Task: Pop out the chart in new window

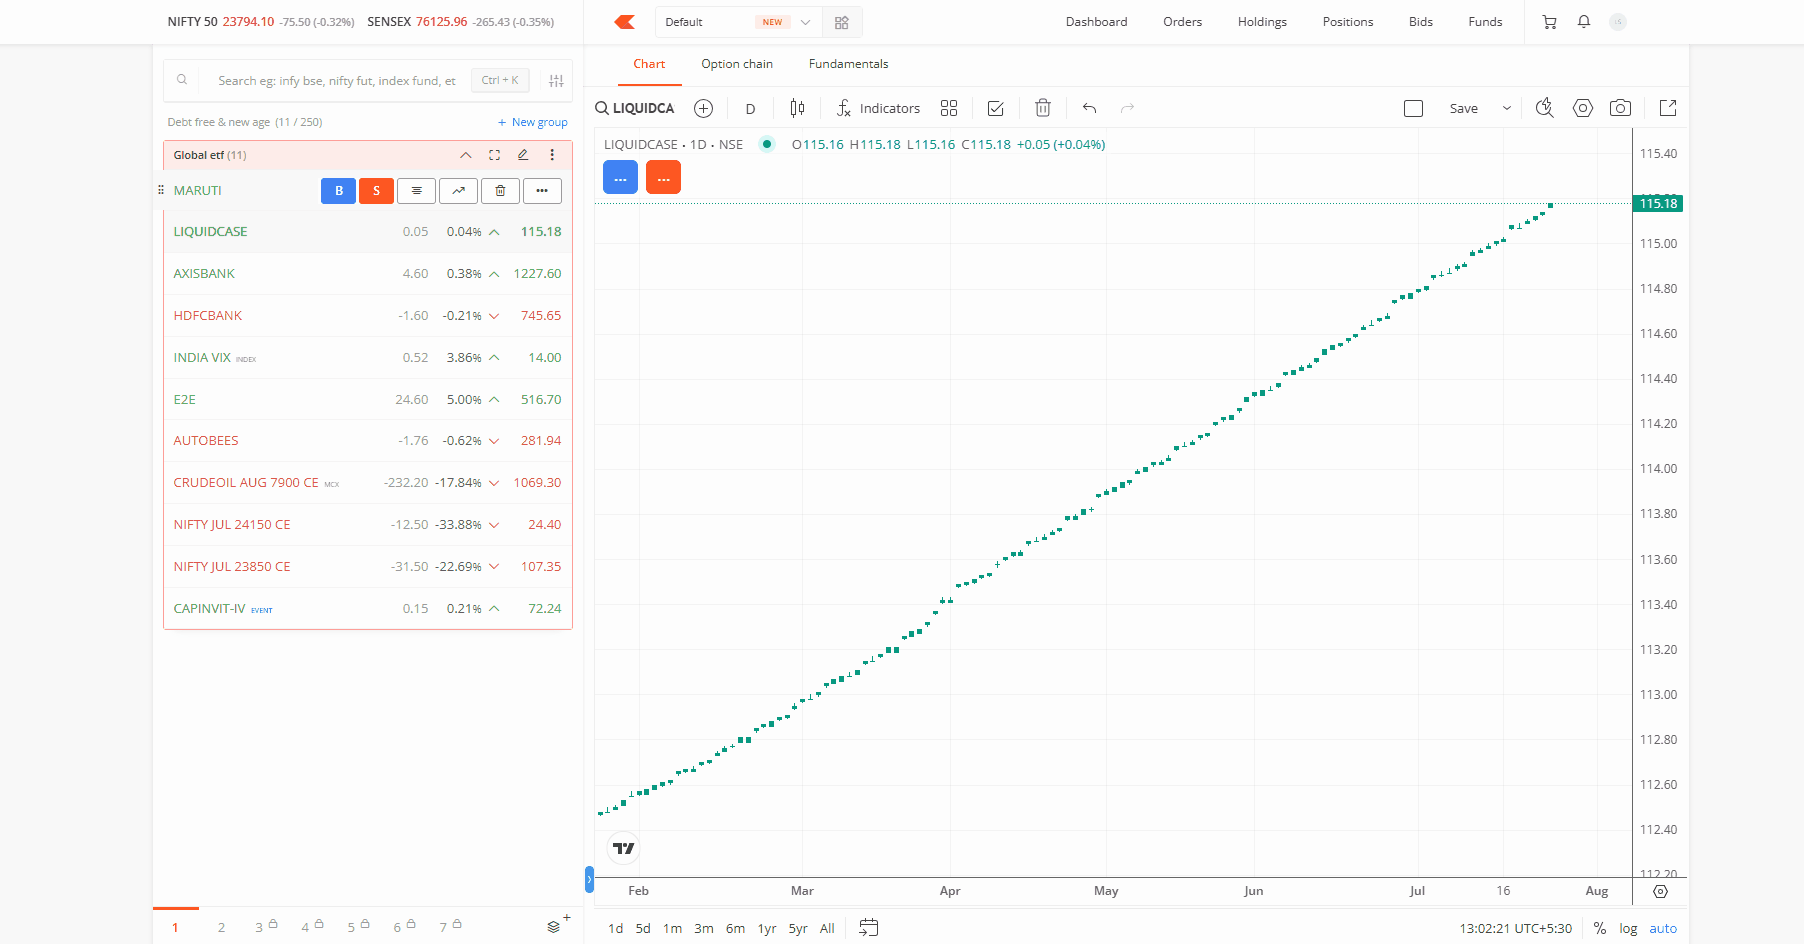Action: point(1668,108)
